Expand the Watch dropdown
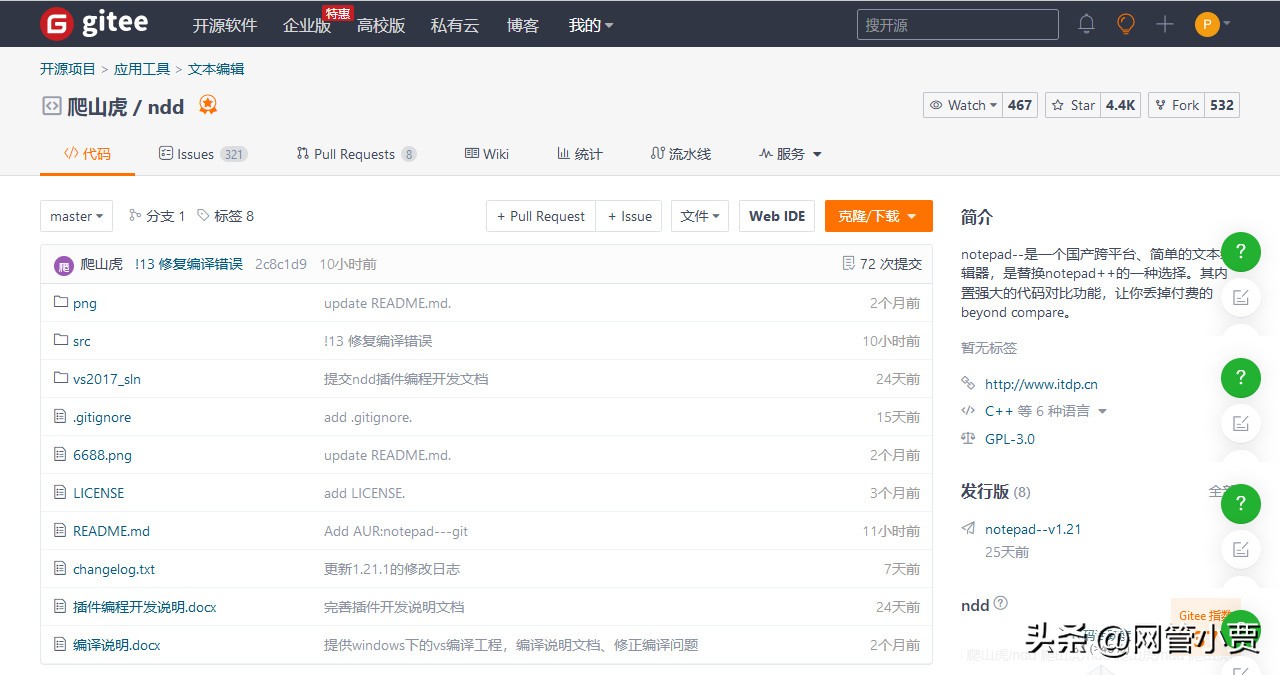Screen dimensions: 1280x675 click(961, 105)
